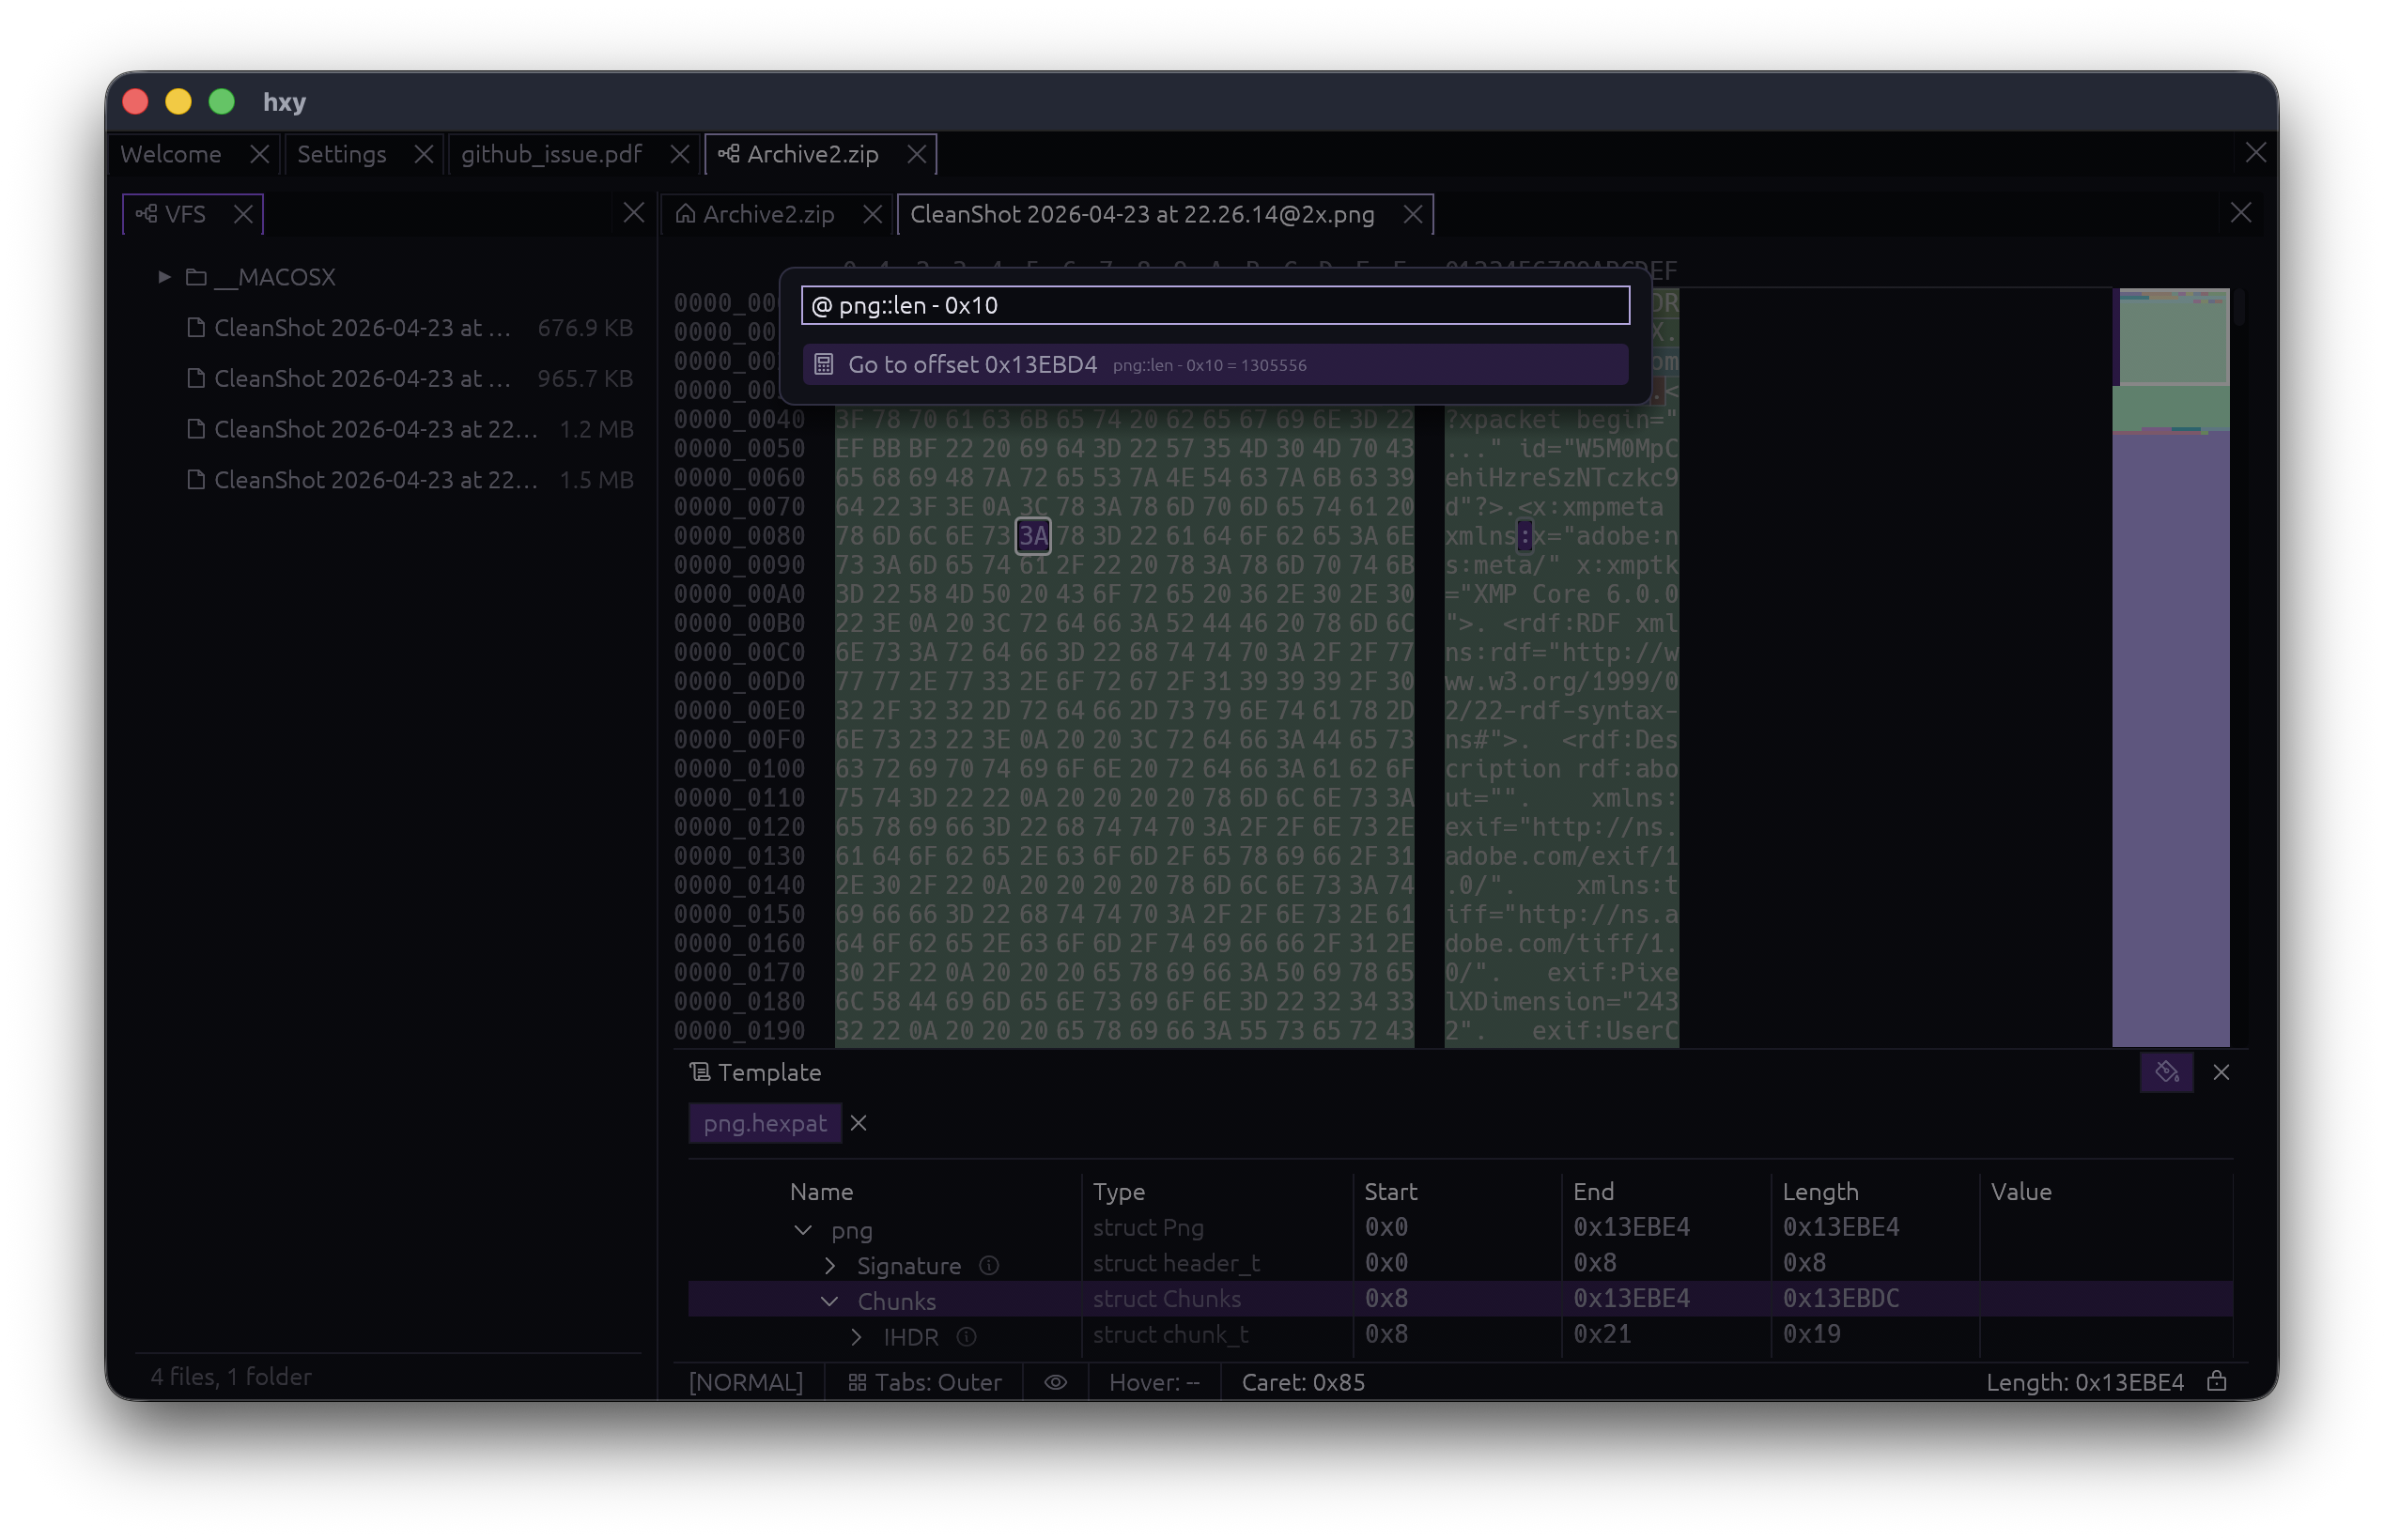
Task: Focus the png::len - 0x10 command input
Action: click(x=1215, y=305)
